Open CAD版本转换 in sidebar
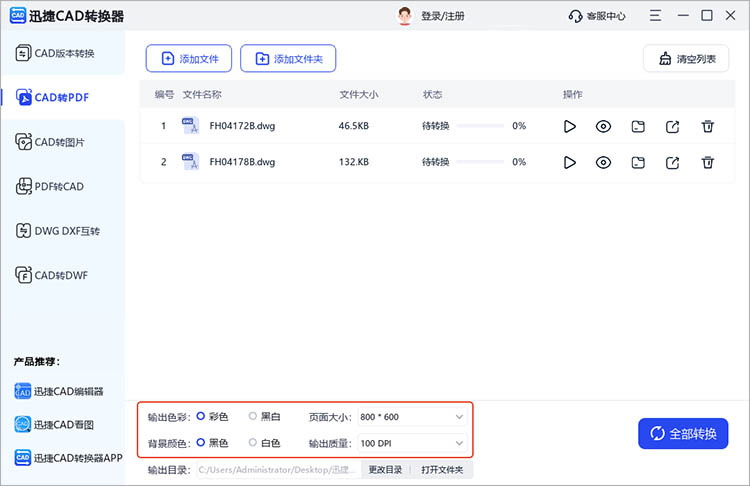This screenshot has height=486, width=750. (x=63, y=53)
